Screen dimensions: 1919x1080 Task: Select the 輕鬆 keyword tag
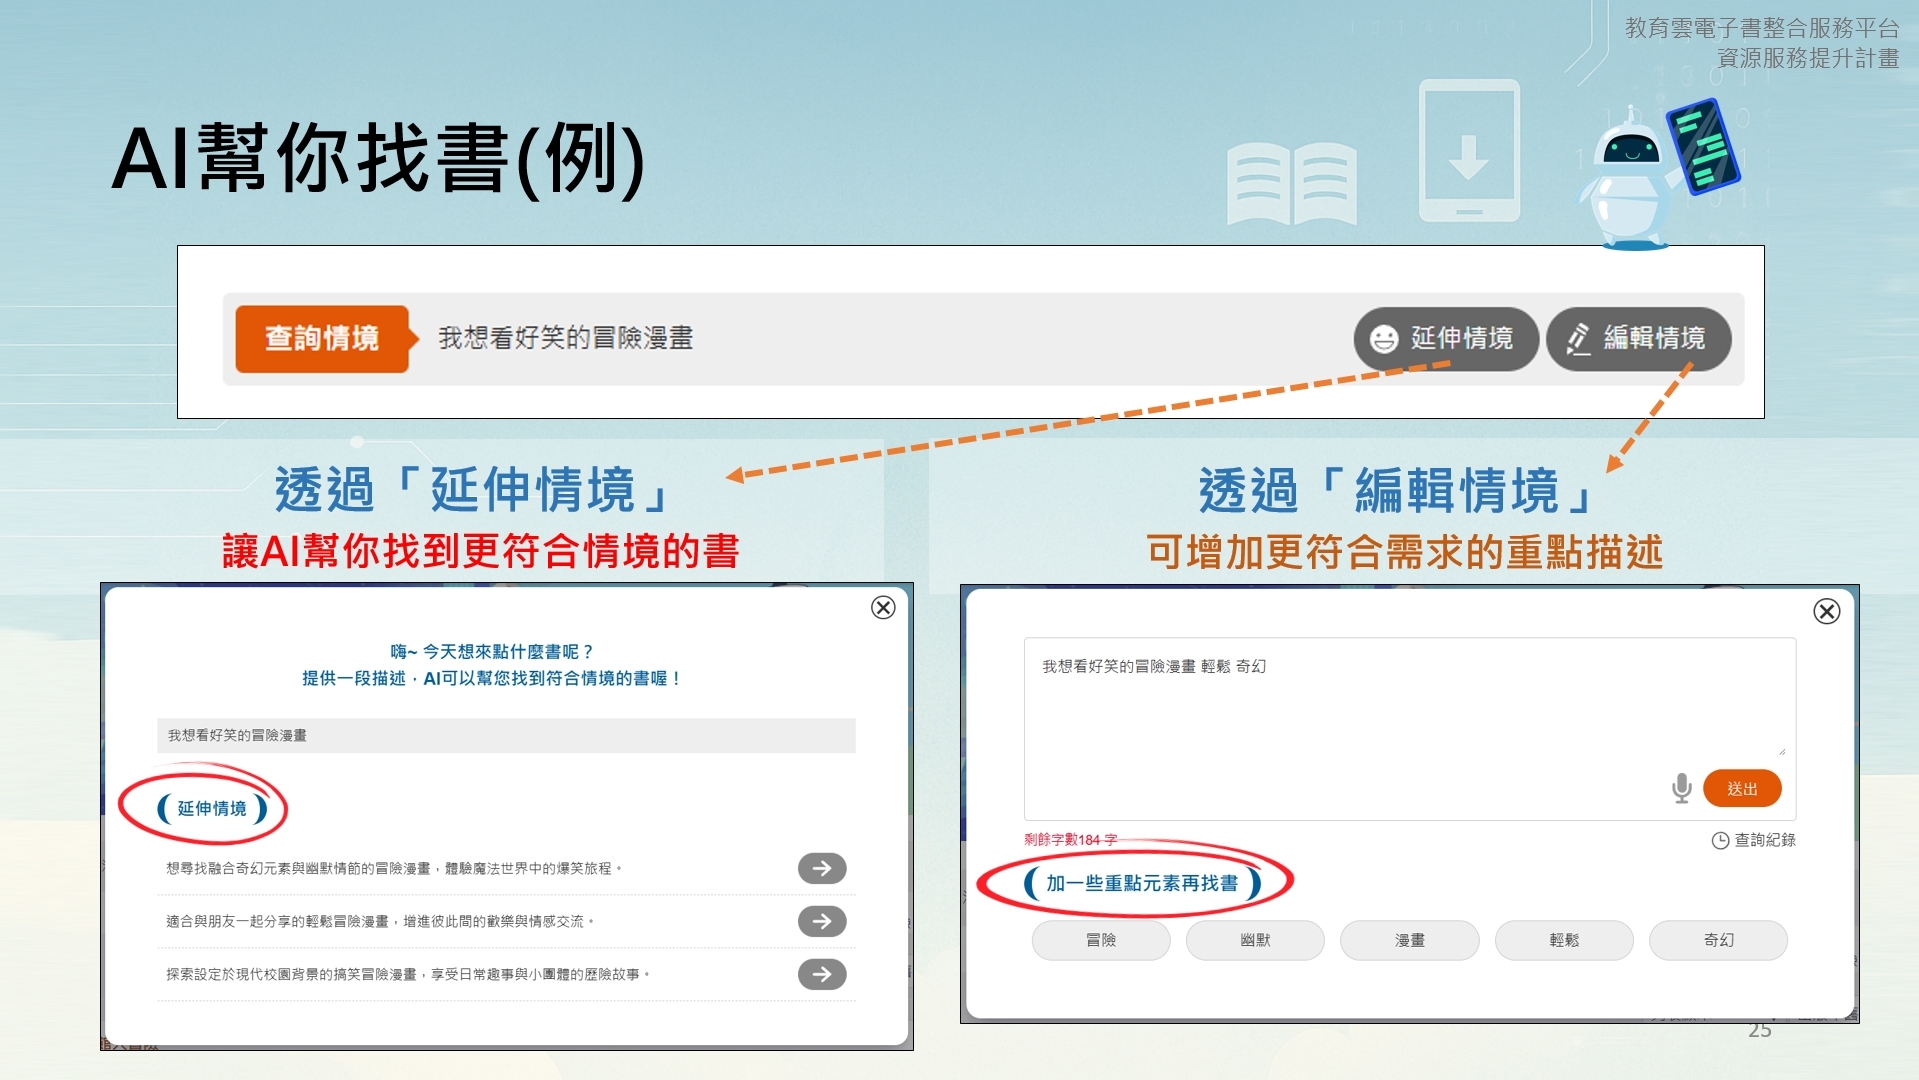(1563, 940)
